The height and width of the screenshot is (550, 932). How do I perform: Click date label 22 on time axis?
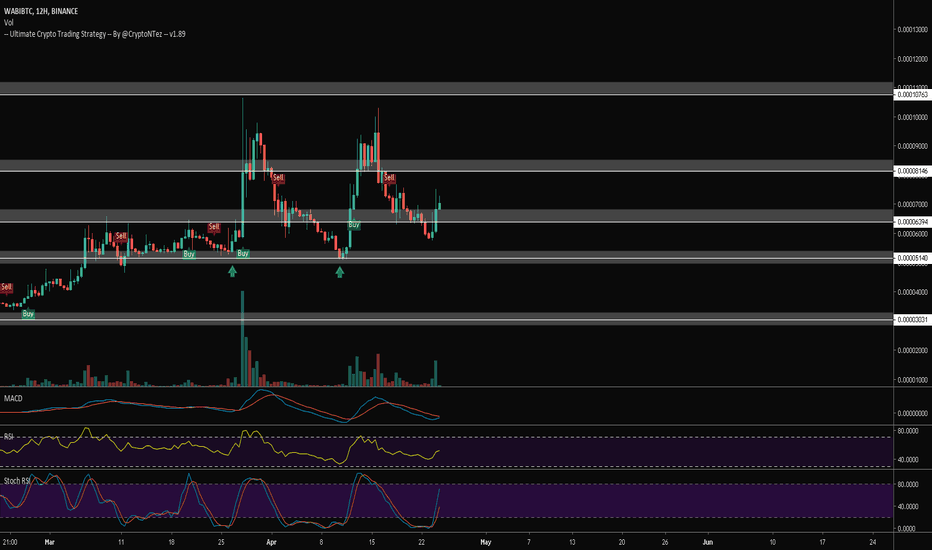point(422,542)
